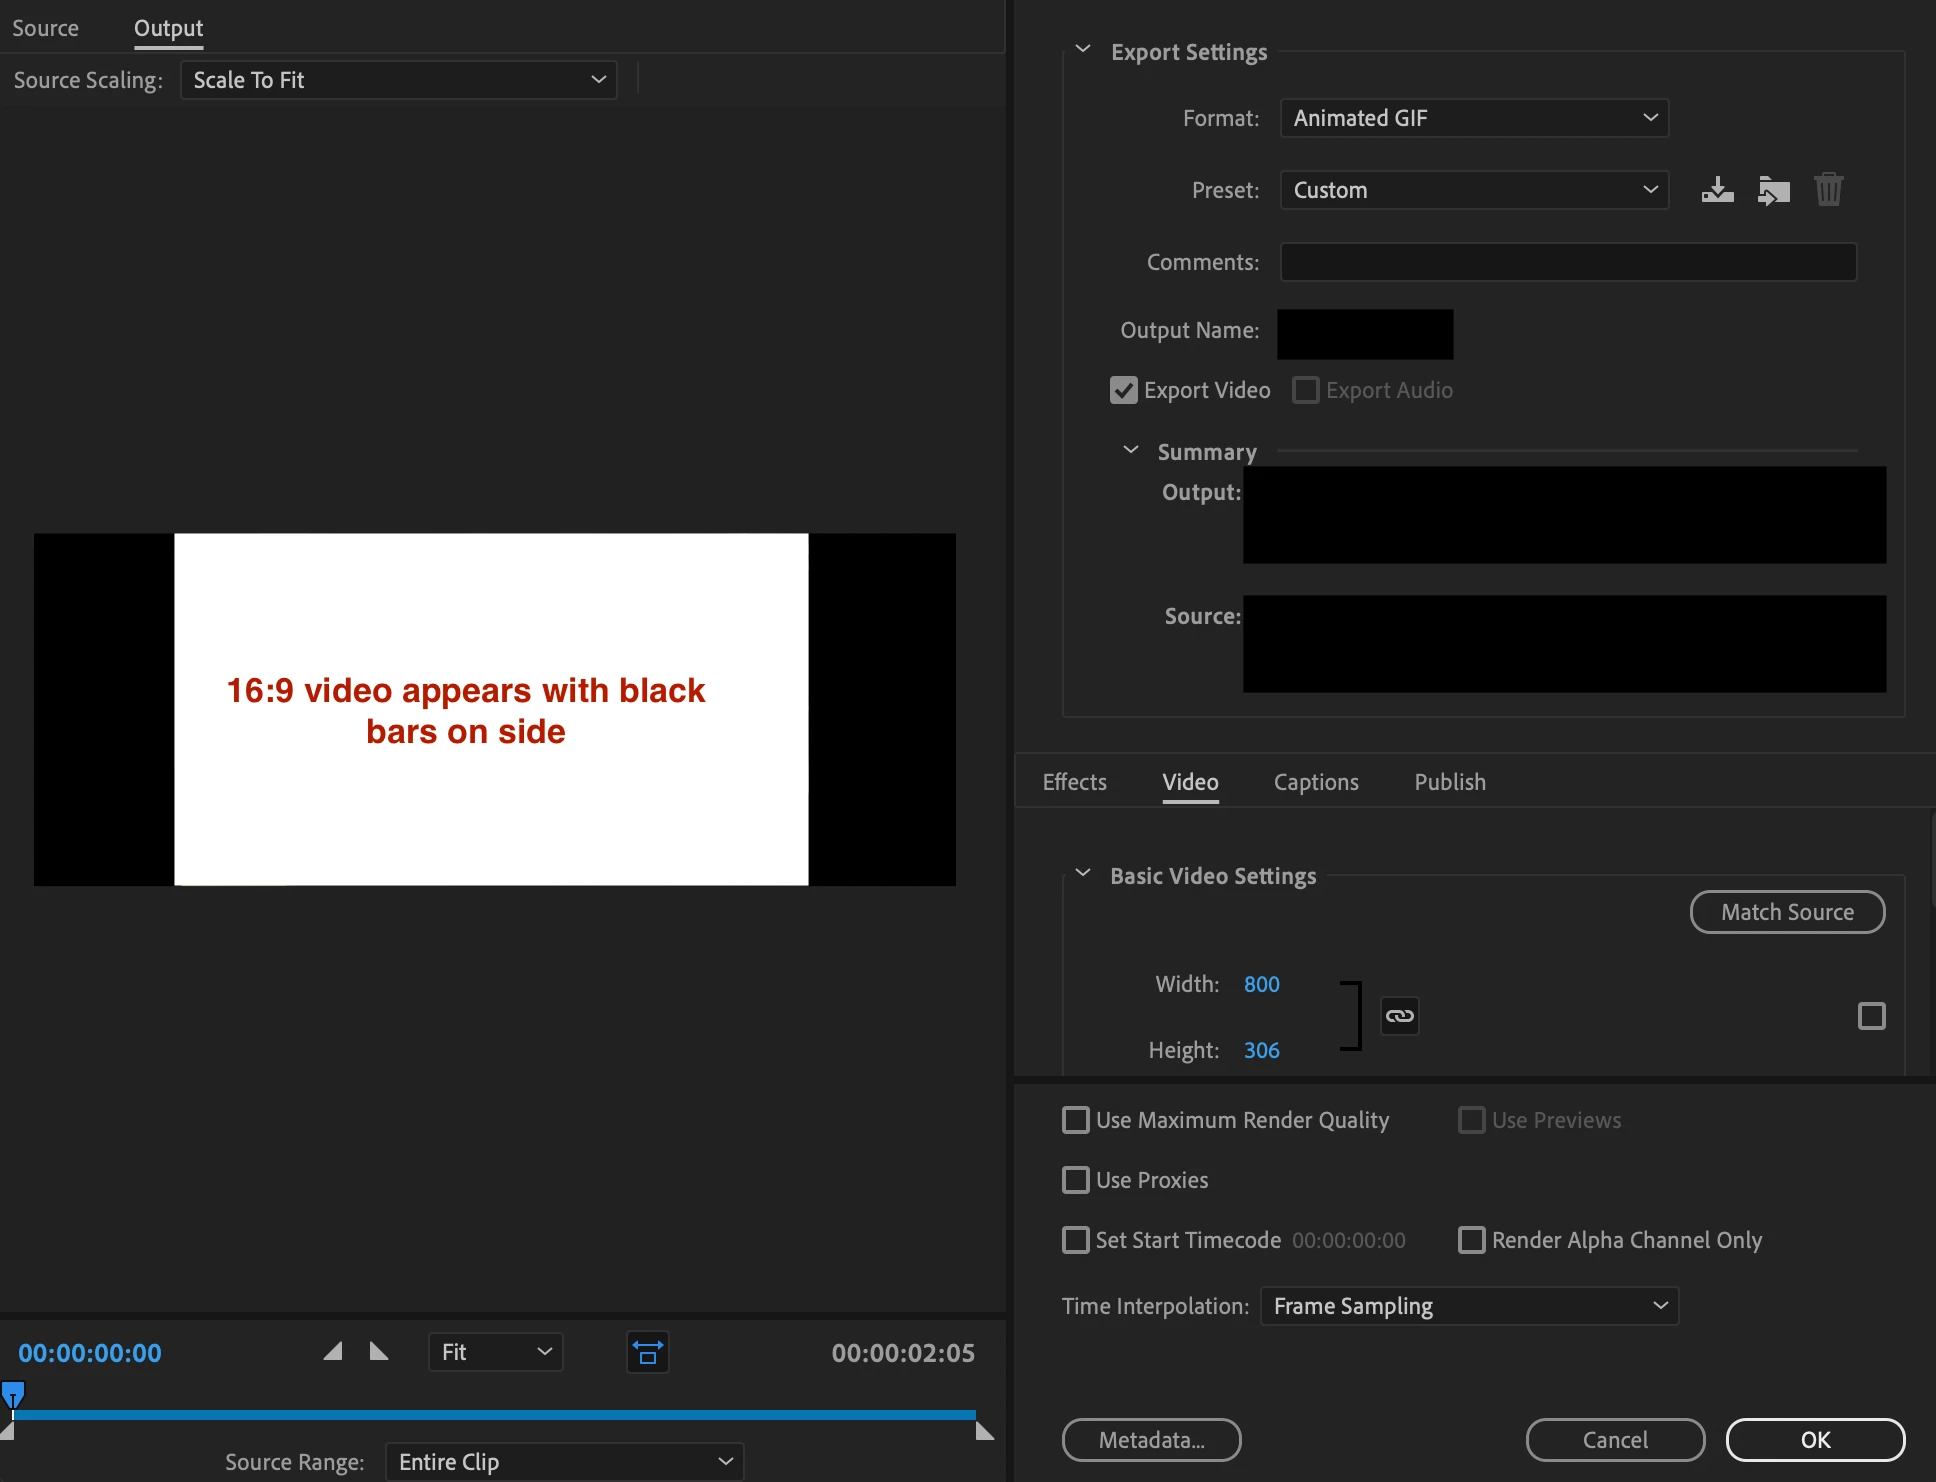
Task: Click the Metadata button
Action: (1151, 1440)
